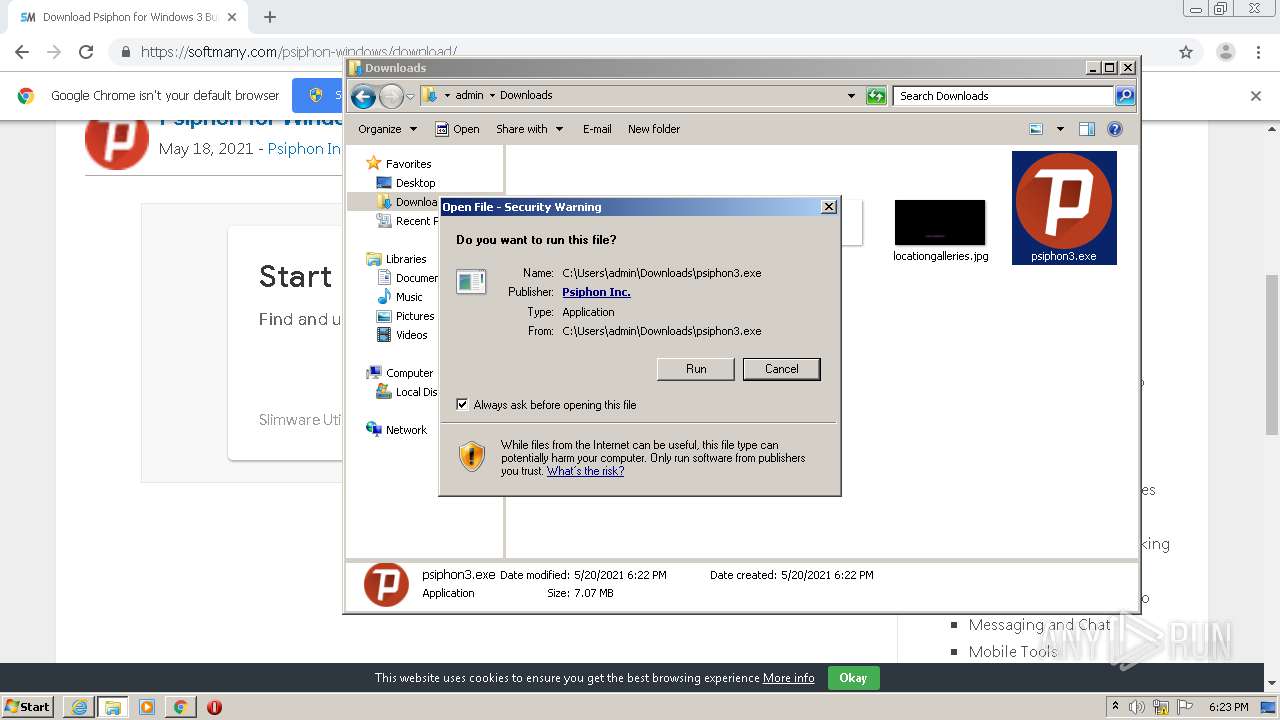Screen dimensions: 1280x720
Task: Accept cookies with Okay button
Action: (x=853, y=678)
